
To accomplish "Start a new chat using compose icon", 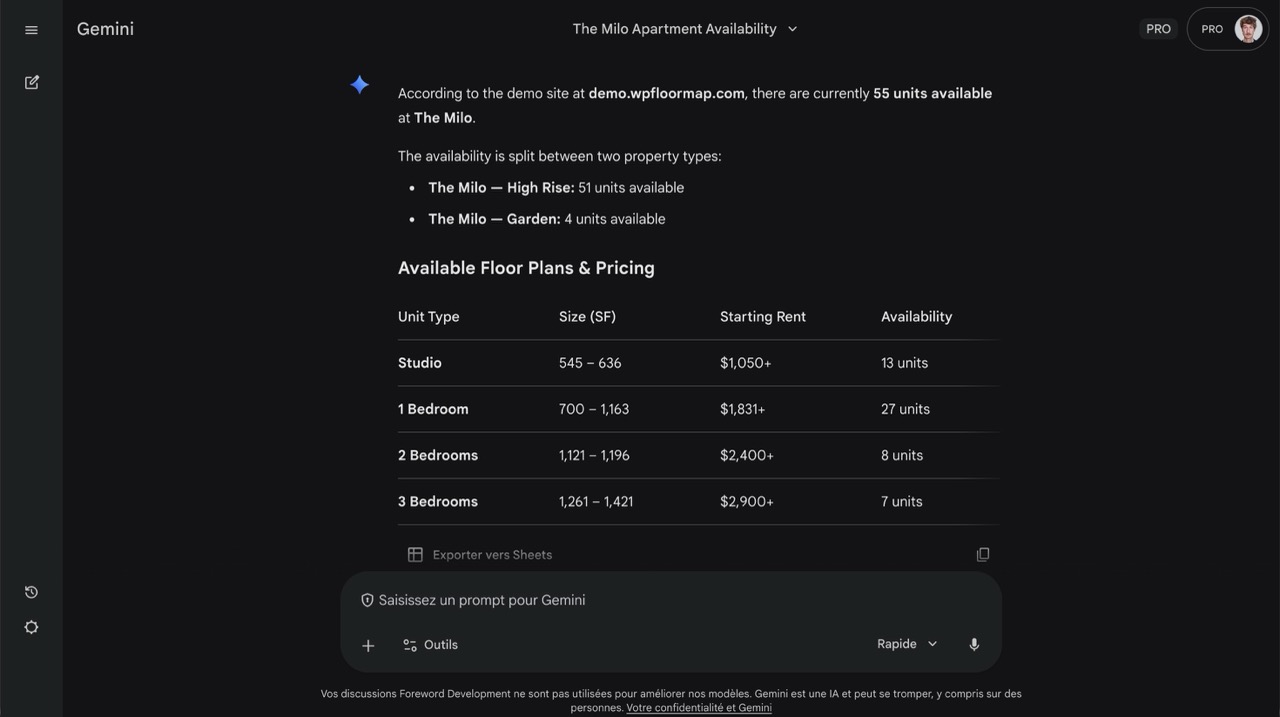I will pyautogui.click(x=30, y=81).
